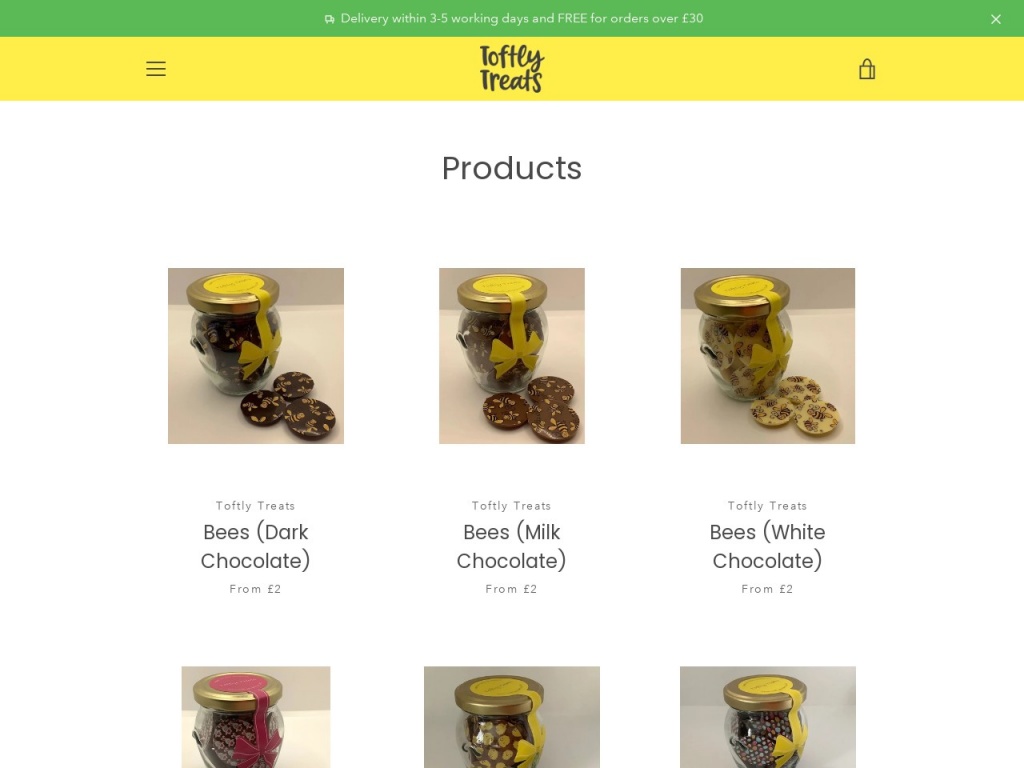Select the Bees (Milk Chocolate) title link
Screen dimensions: 1024x768
(511, 546)
